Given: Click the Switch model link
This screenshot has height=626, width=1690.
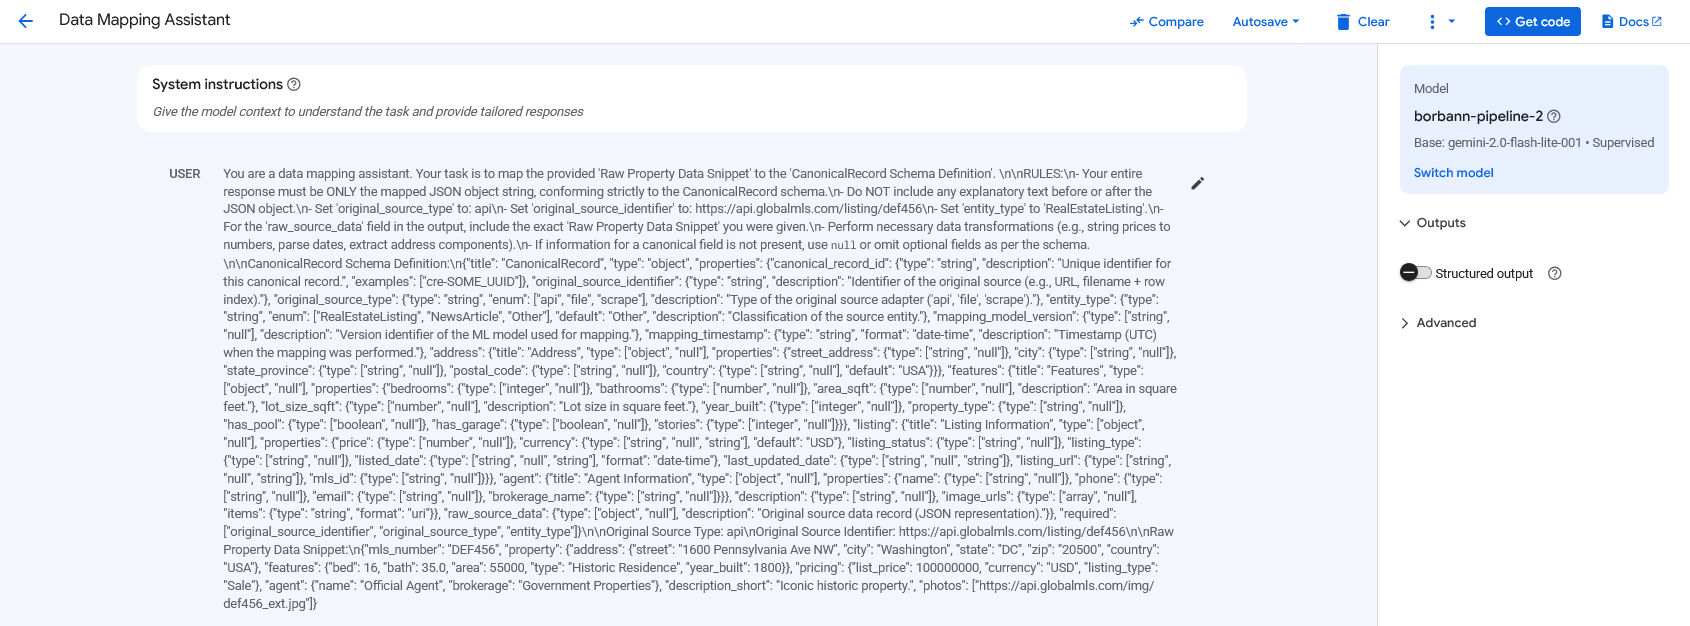Looking at the screenshot, I should (1453, 173).
